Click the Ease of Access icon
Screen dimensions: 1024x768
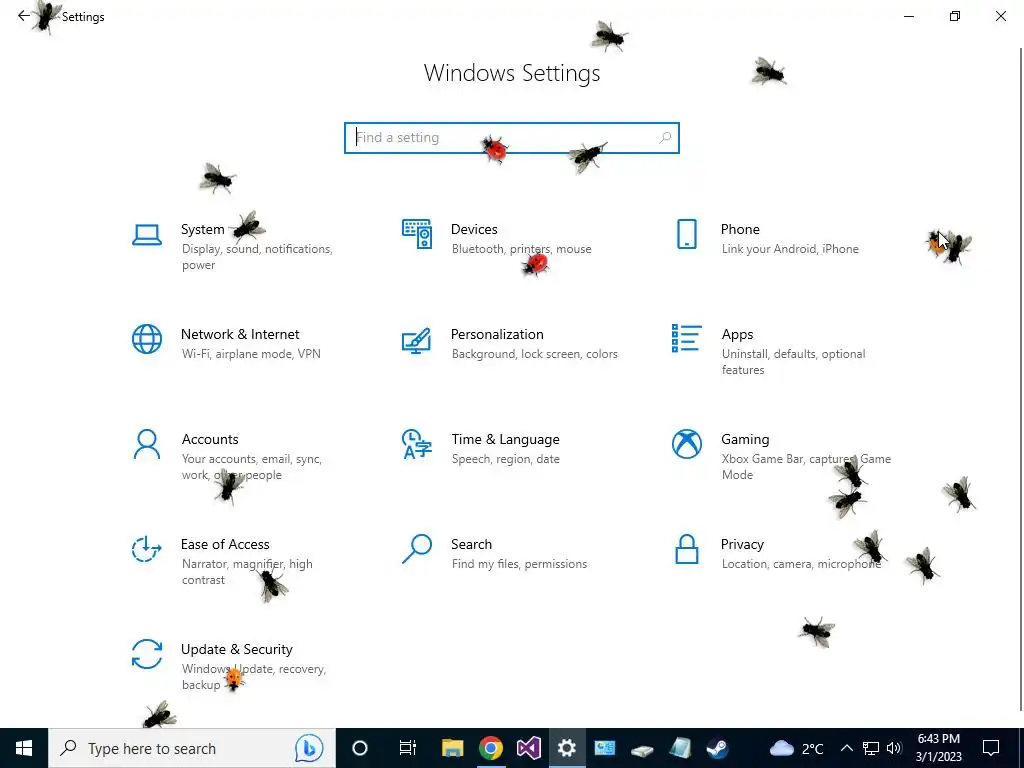pyautogui.click(x=147, y=549)
